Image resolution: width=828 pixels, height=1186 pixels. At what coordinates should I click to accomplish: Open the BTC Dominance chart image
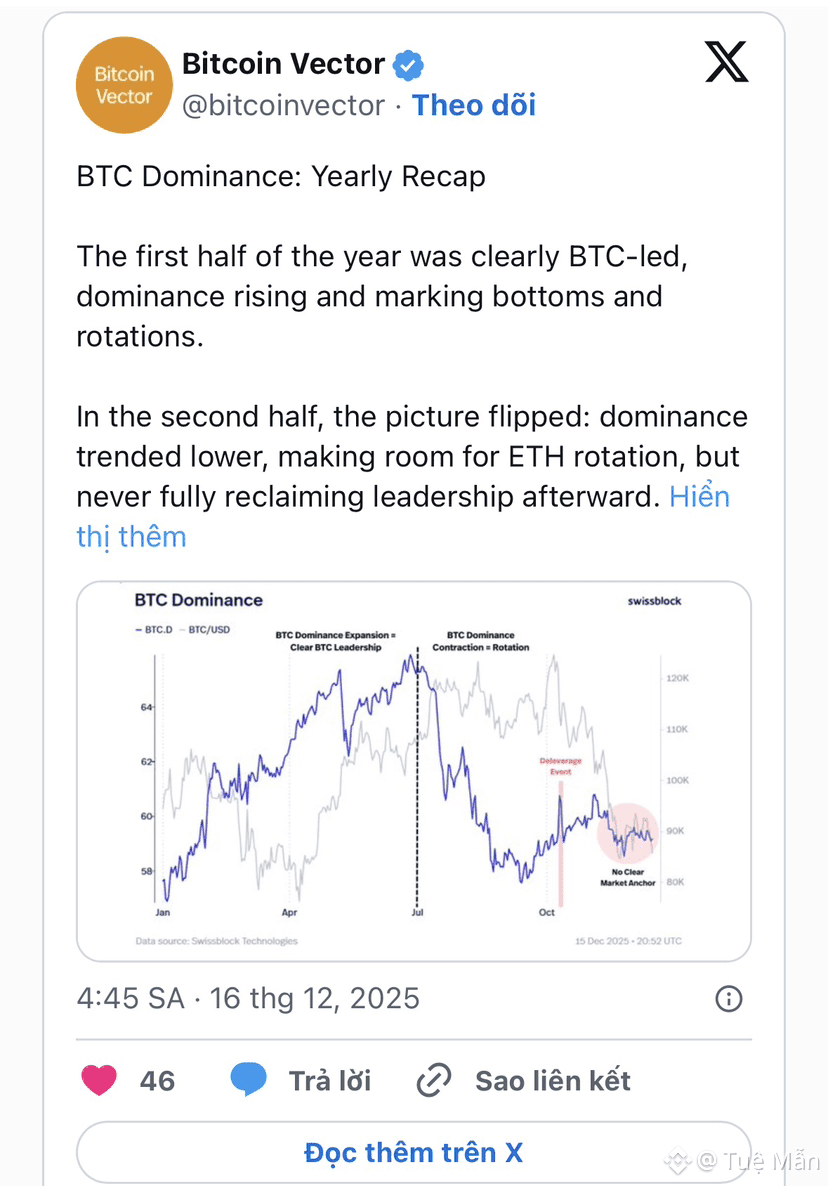(x=413, y=770)
